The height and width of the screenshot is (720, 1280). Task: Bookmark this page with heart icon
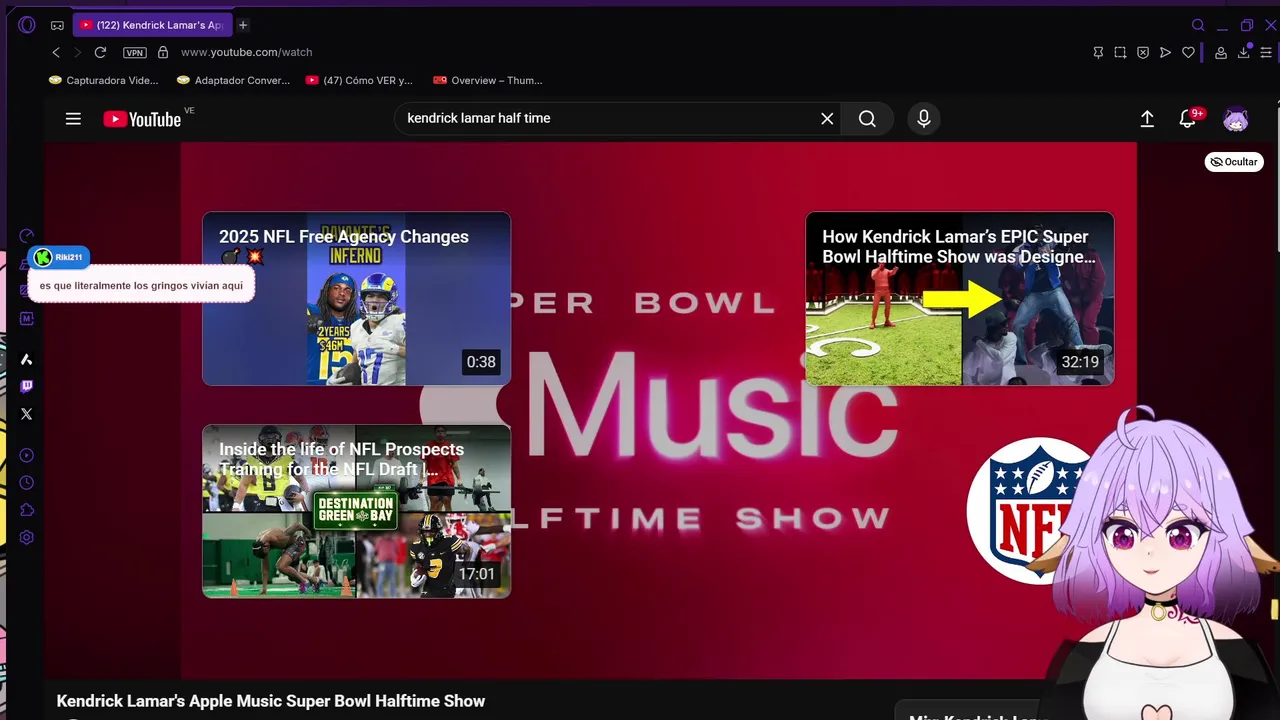click(x=1188, y=52)
